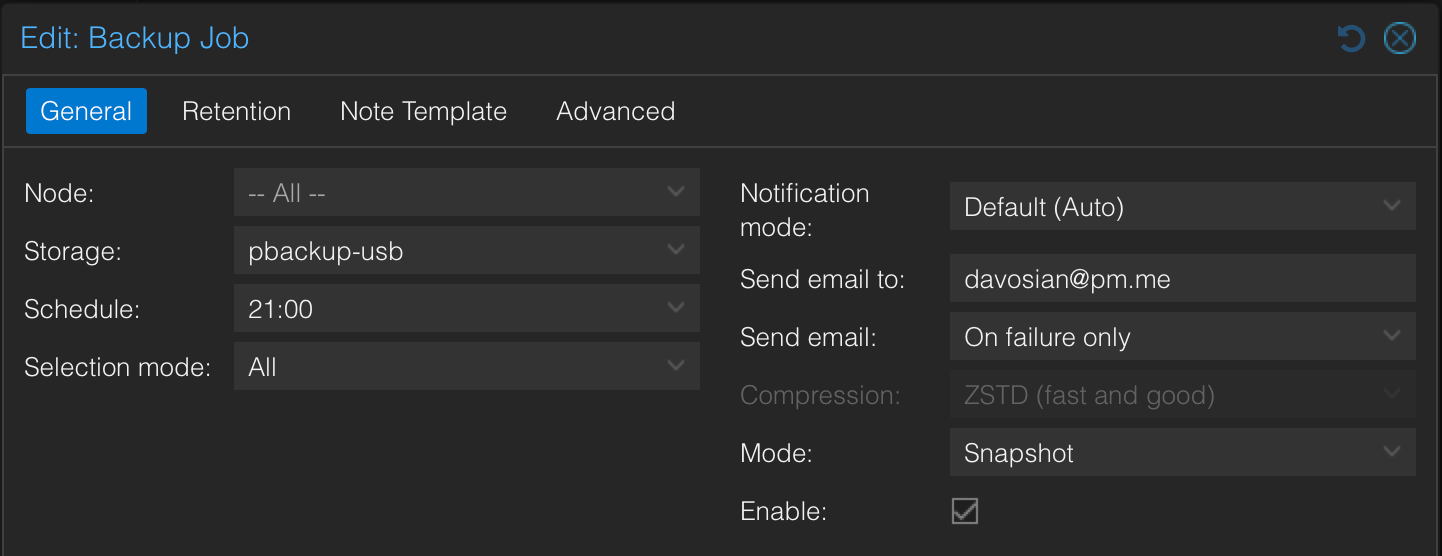
Task: Expand the Send email dropdown
Action: click(1183, 337)
